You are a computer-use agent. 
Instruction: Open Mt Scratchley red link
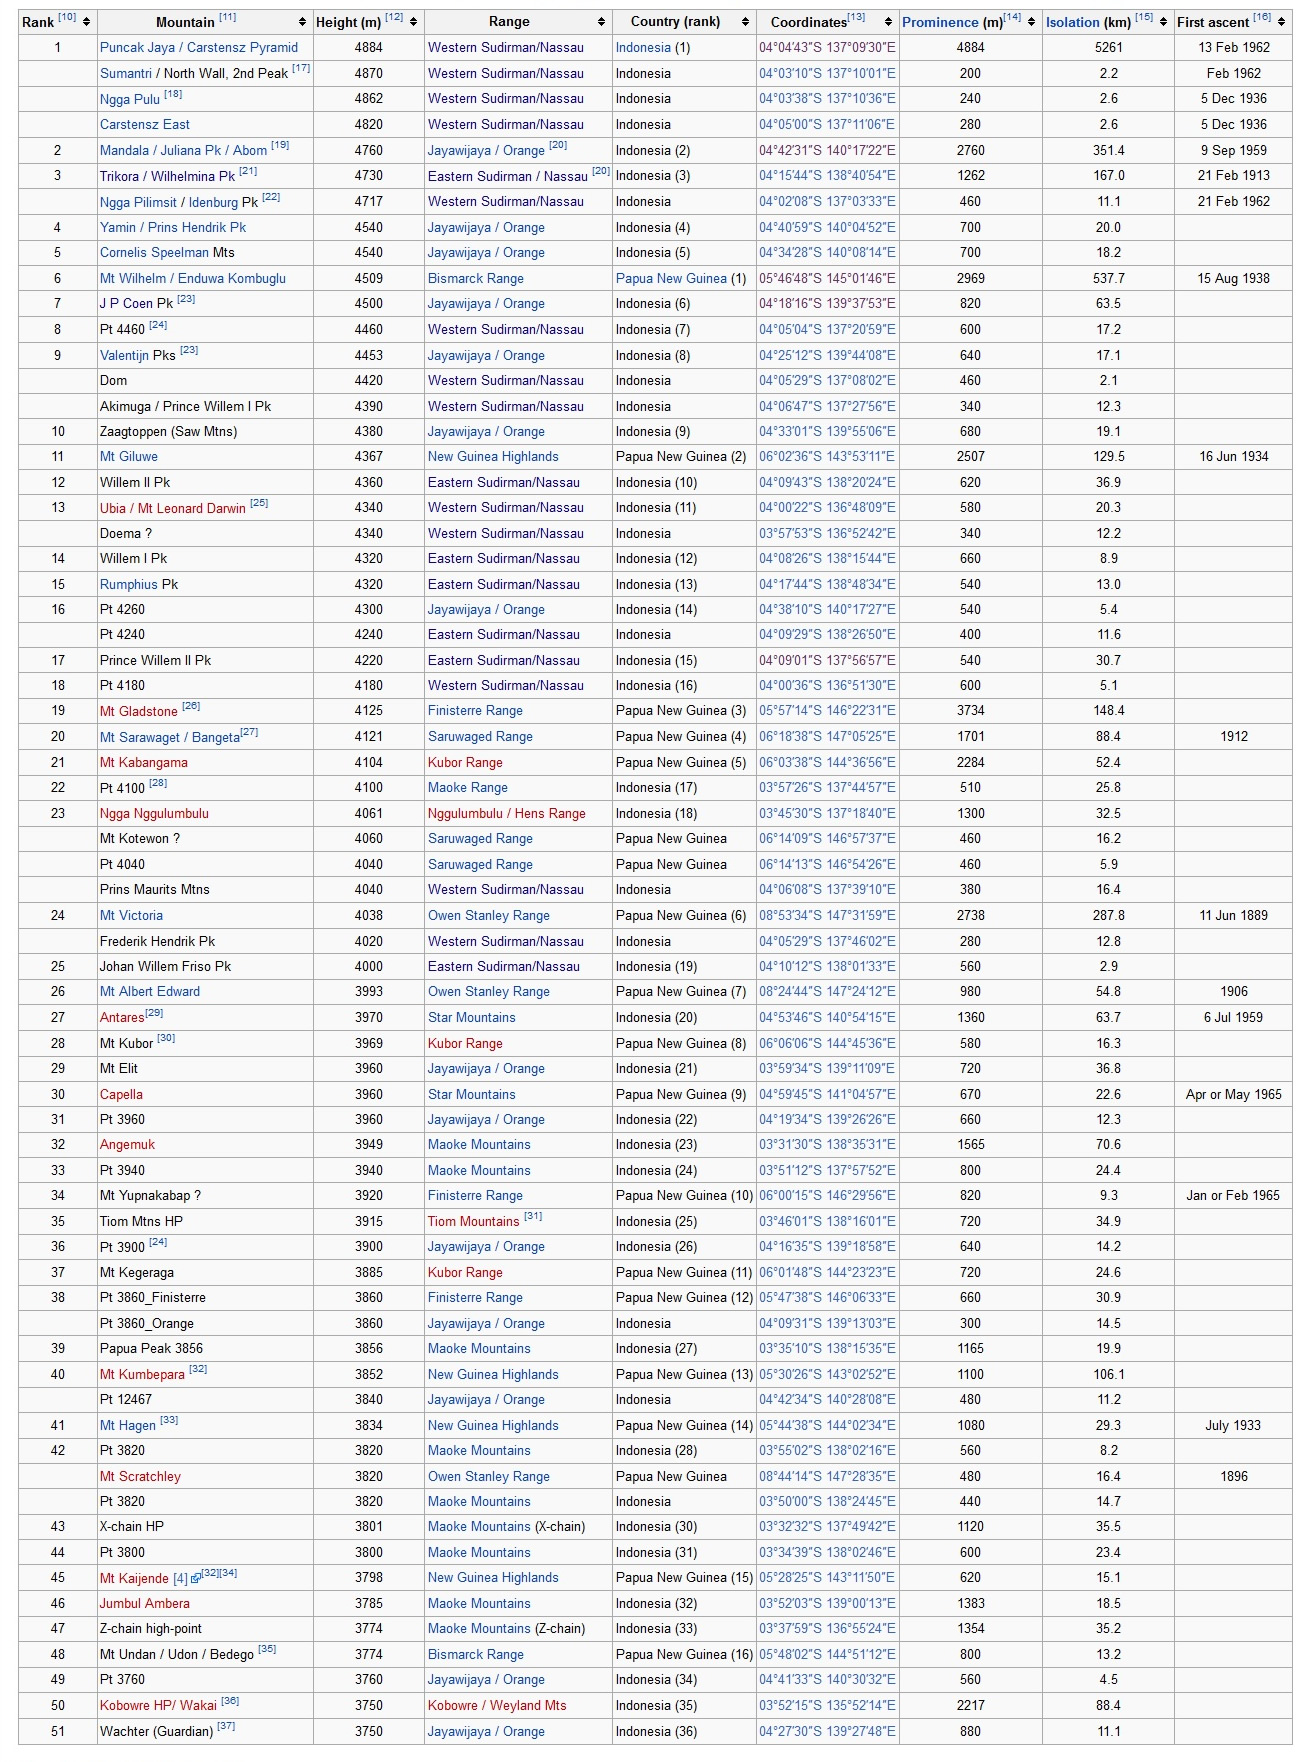point(140,1476)
